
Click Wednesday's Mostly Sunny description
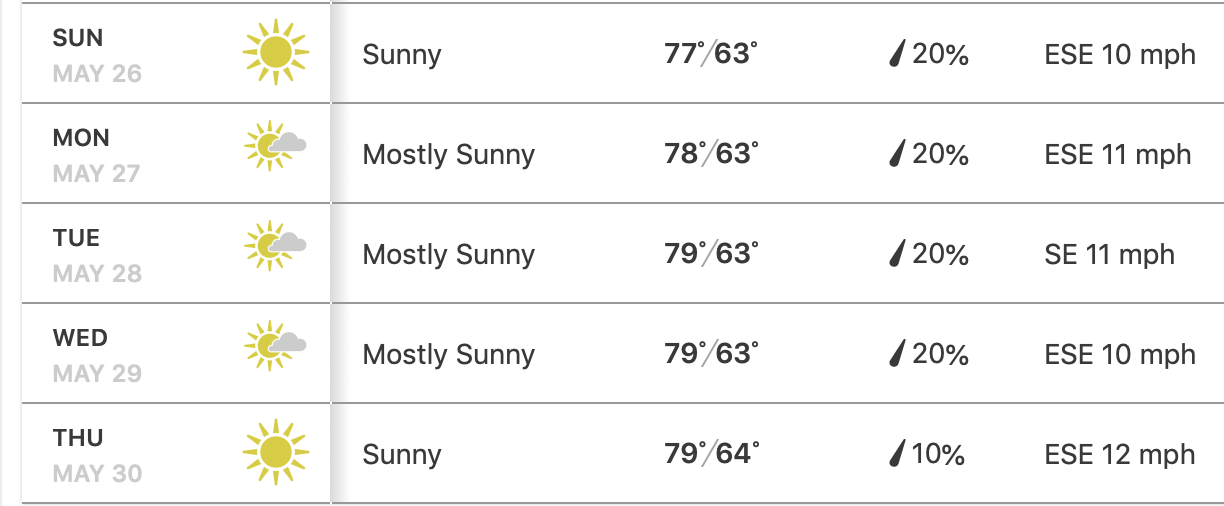point(449,355)
